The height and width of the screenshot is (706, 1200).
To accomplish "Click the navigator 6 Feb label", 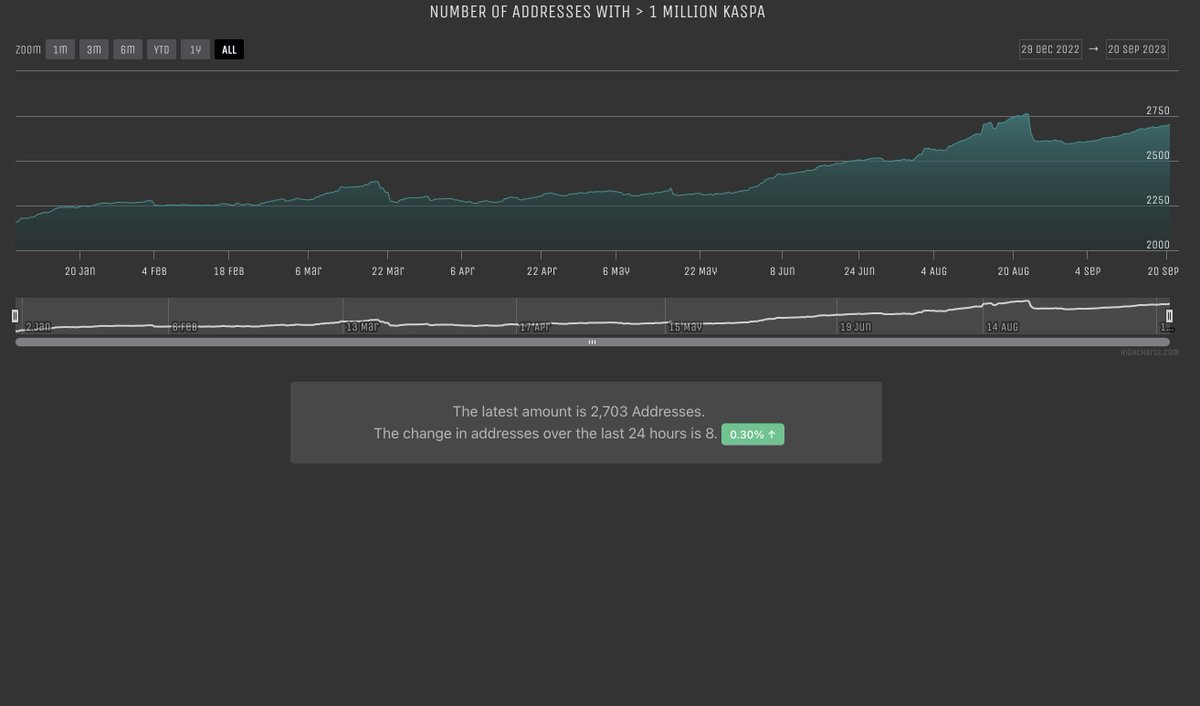I will point(184,327).
